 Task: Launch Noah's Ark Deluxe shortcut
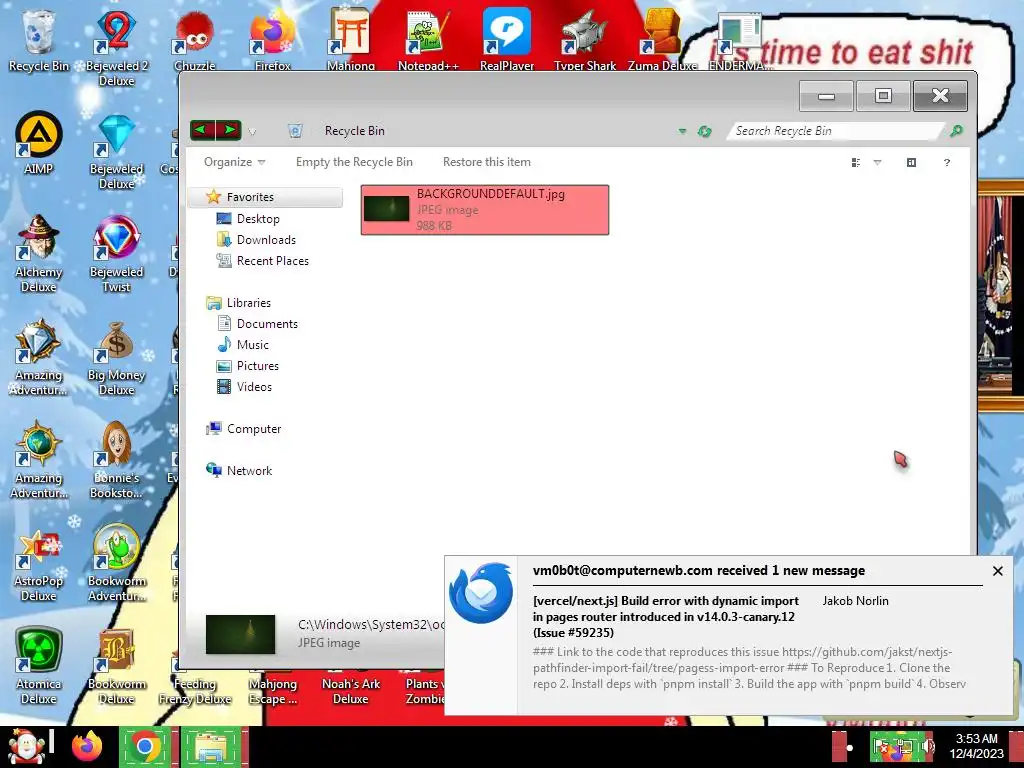pyautogui.click(x=351, y=690)
